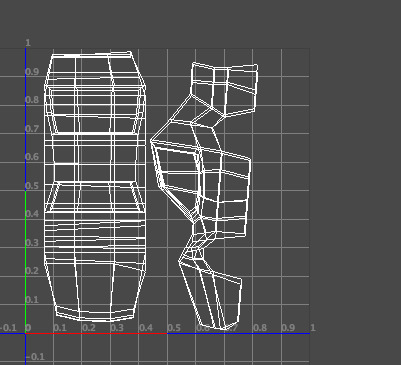Select the leftmost pointed vertex of the jagged shell
Screen dimensions: 401x365
(x=151, y=140)
